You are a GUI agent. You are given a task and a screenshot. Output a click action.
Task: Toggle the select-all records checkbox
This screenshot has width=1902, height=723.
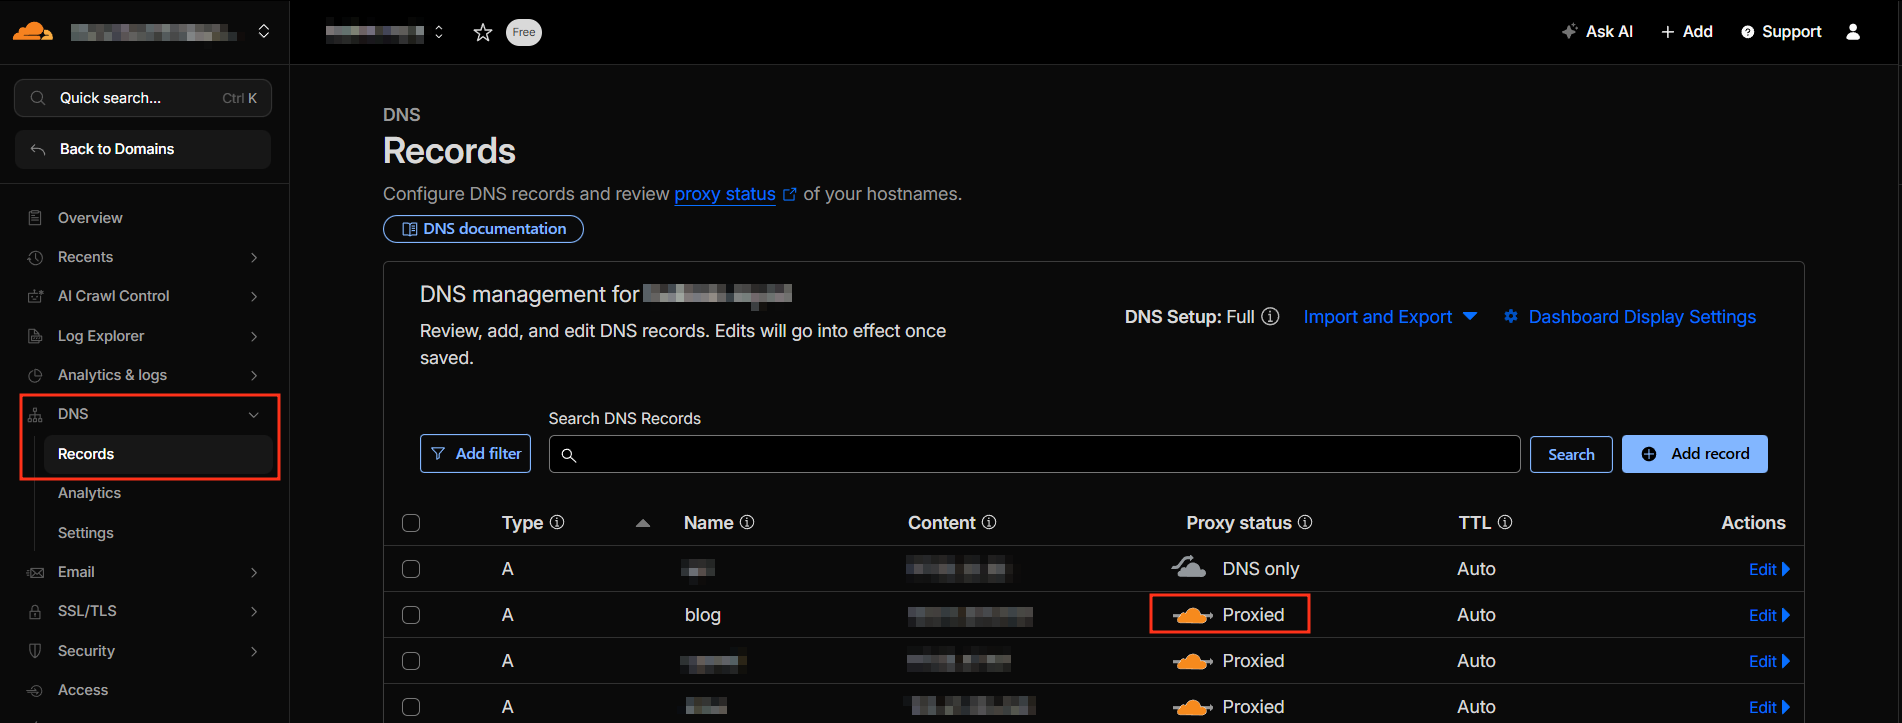point(411,523)
